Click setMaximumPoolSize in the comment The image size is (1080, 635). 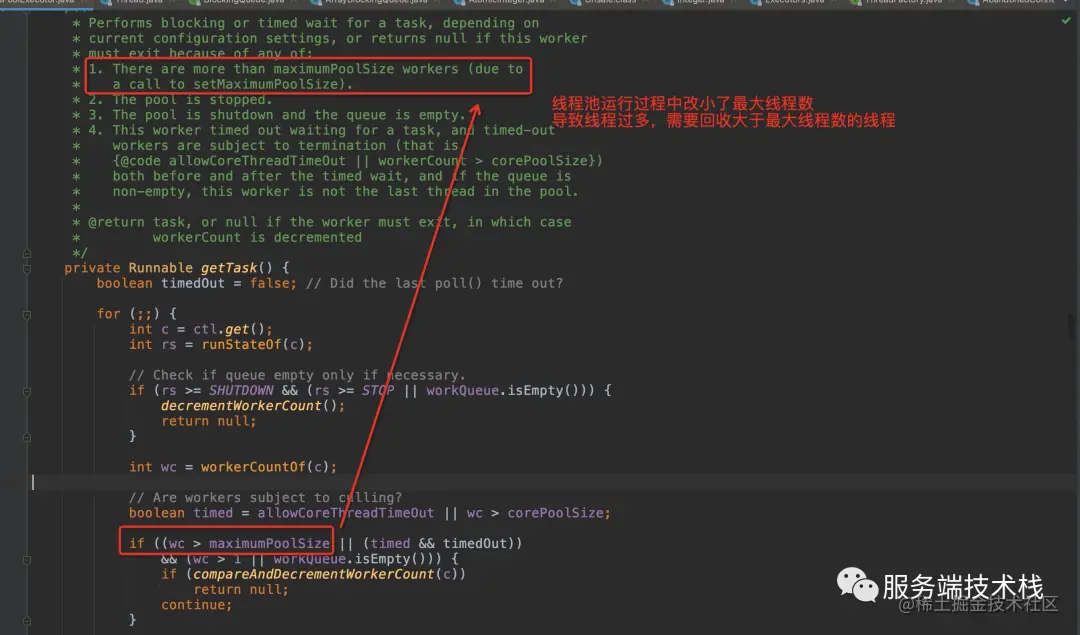click(x=265, y=84)
